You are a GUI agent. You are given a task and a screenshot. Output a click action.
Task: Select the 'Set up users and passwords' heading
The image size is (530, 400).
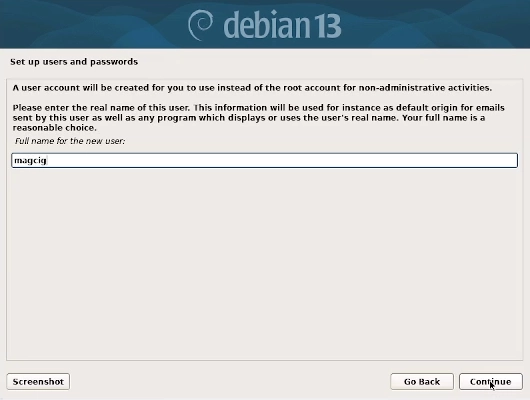[x=74, y=62]
